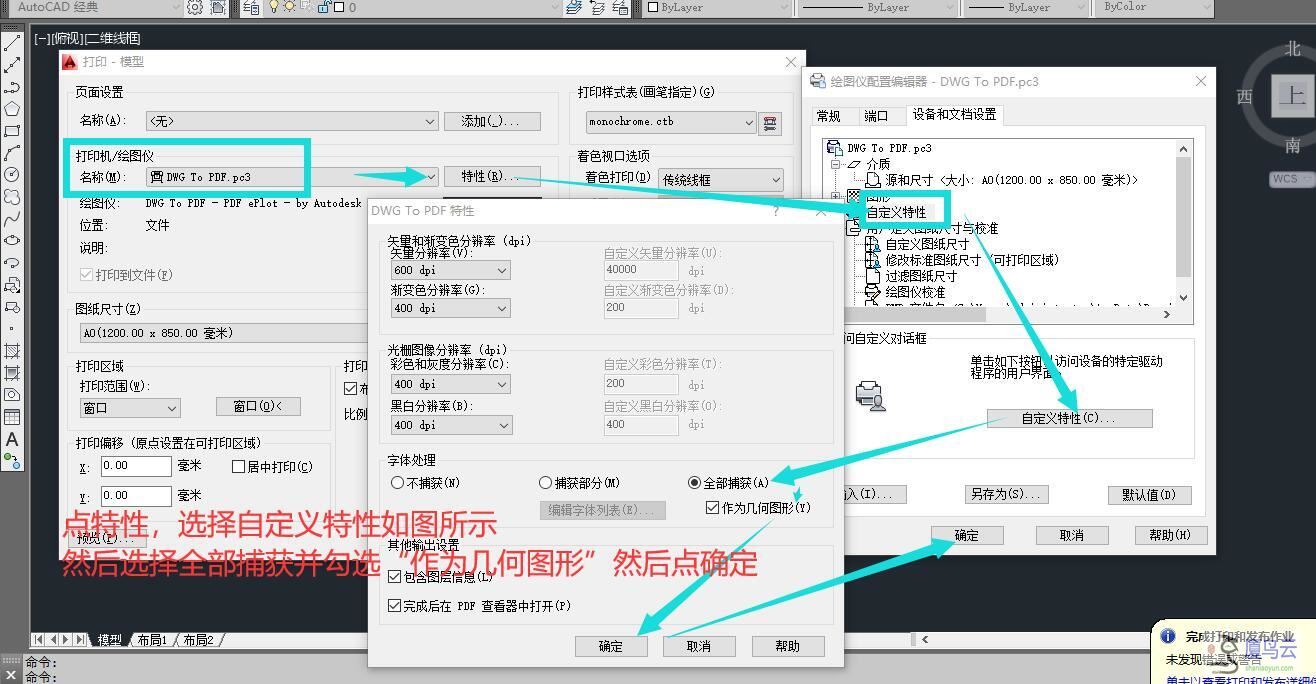Open AutoCAD 经典 workspace dropdown

coord(175,8)
